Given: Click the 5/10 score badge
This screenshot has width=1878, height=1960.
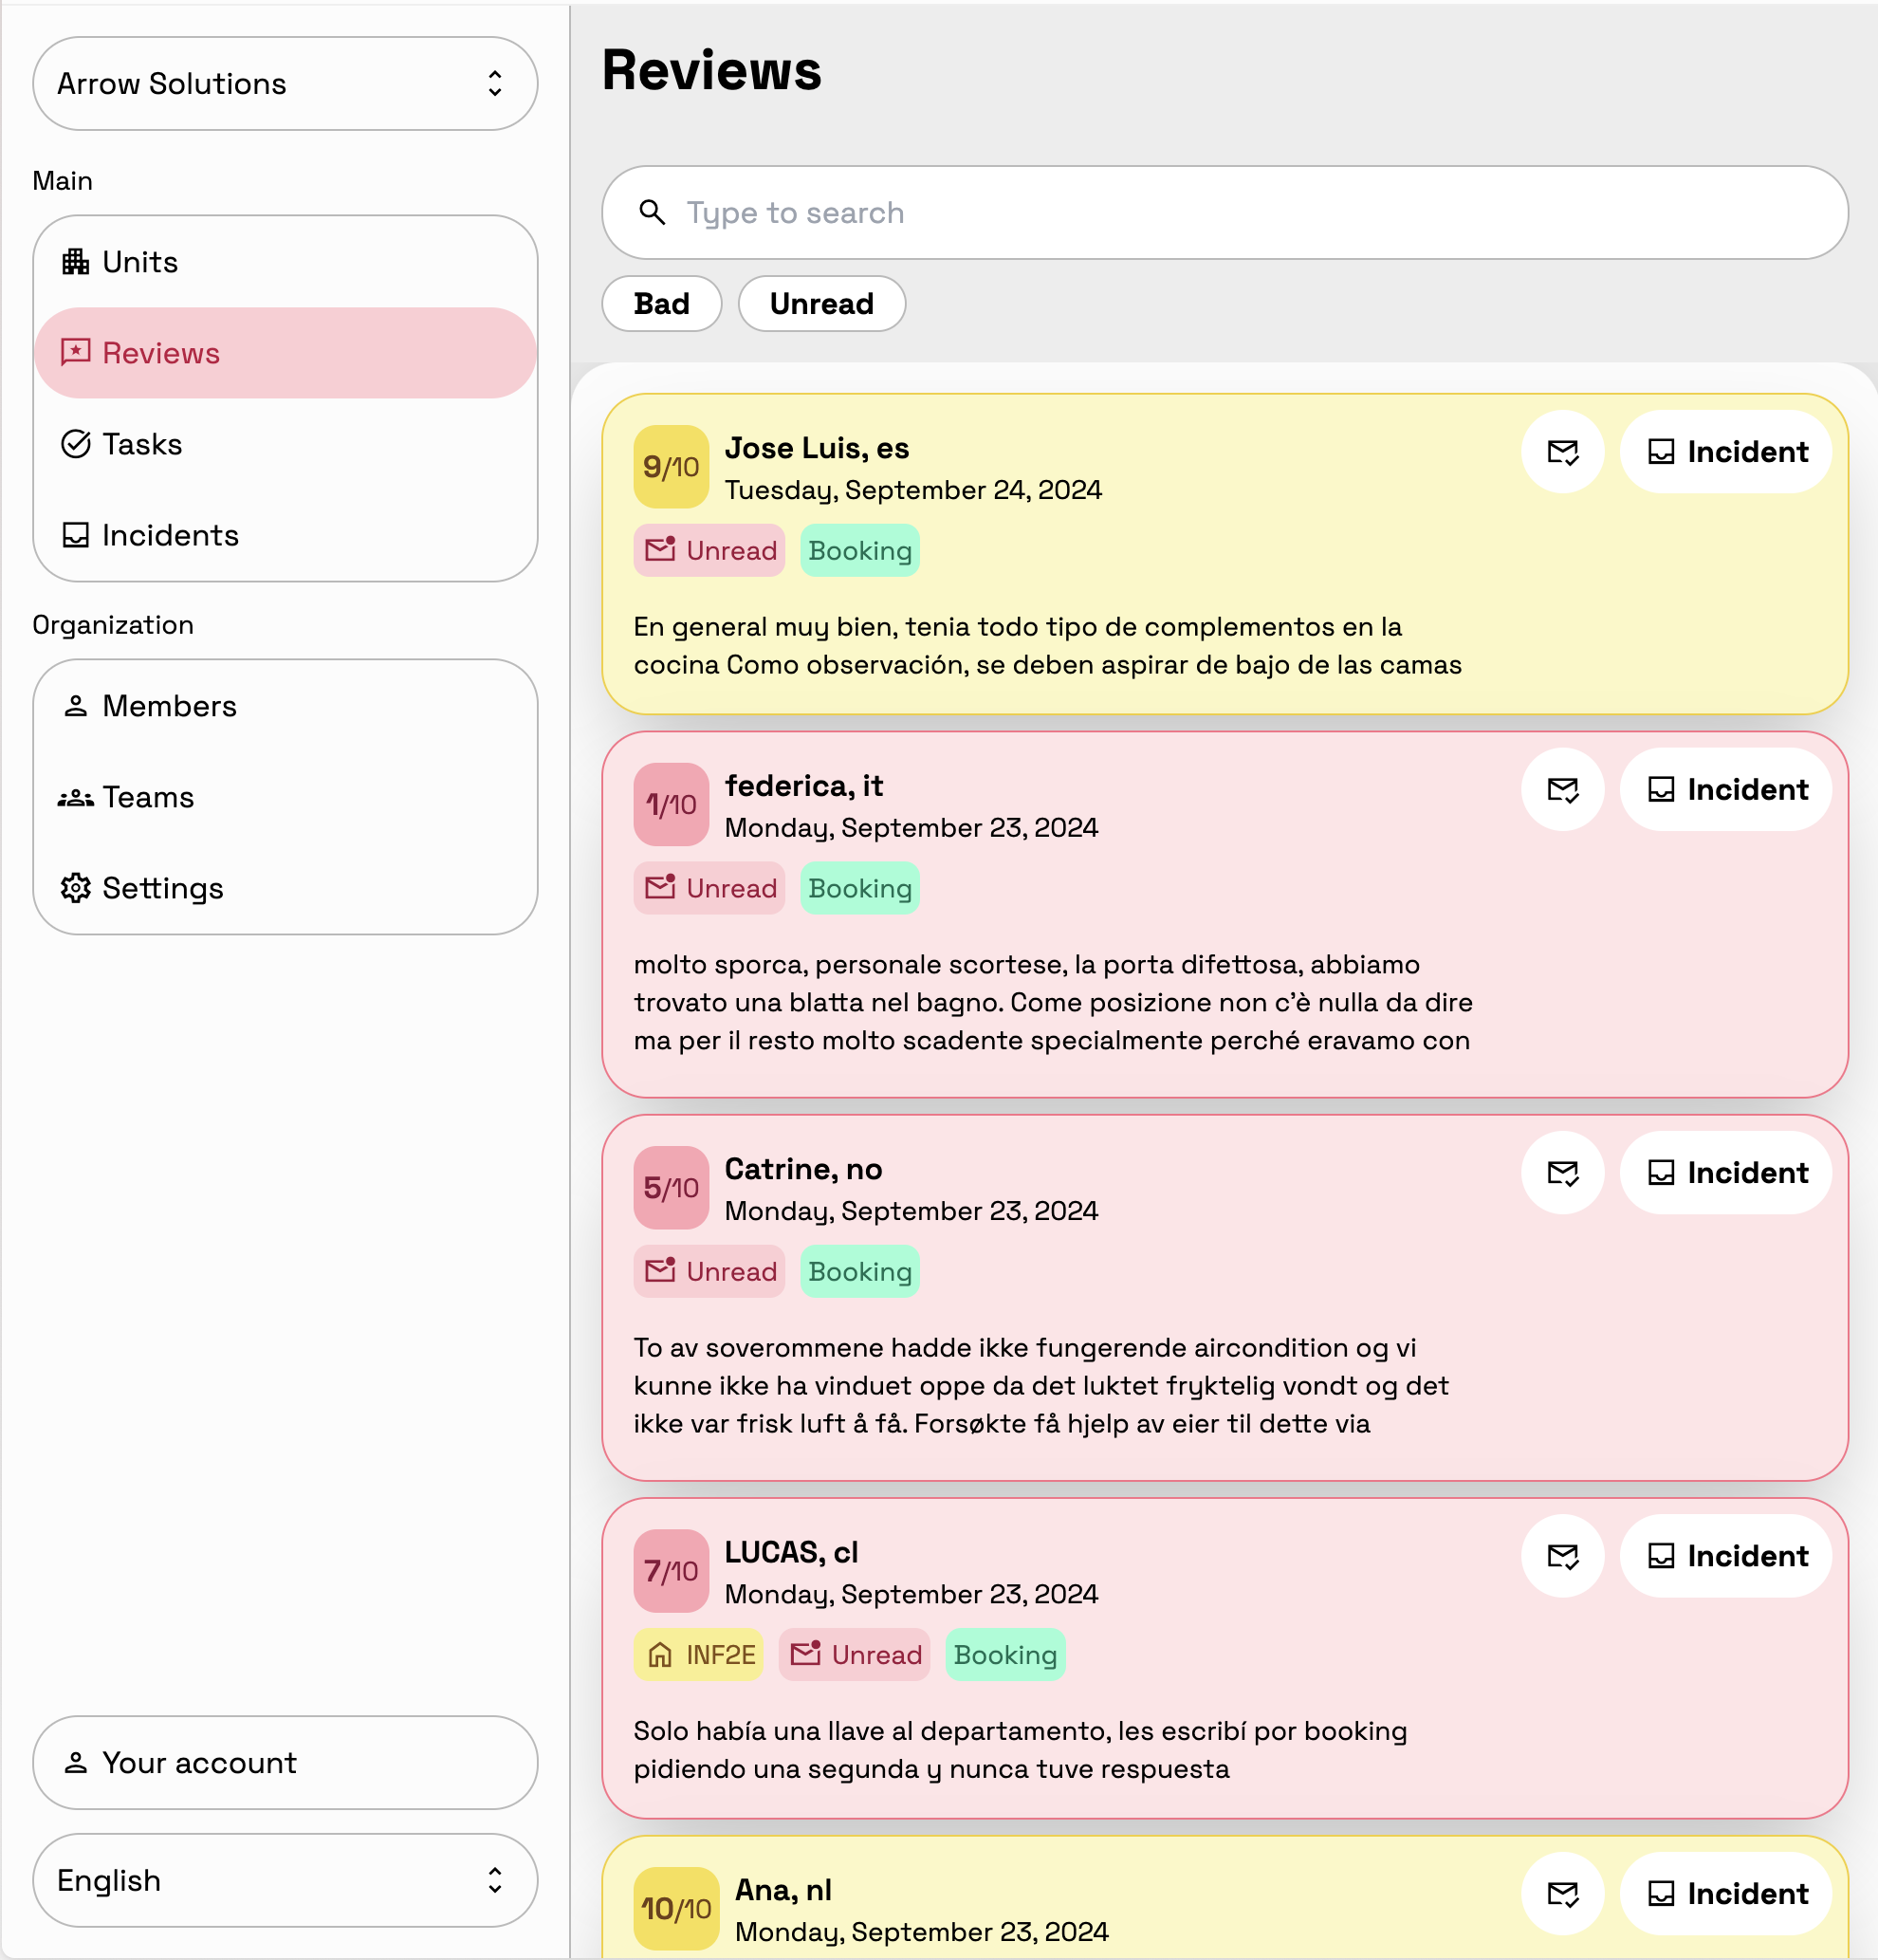Looking at the screenshot, I should [x=671, y=1188].
